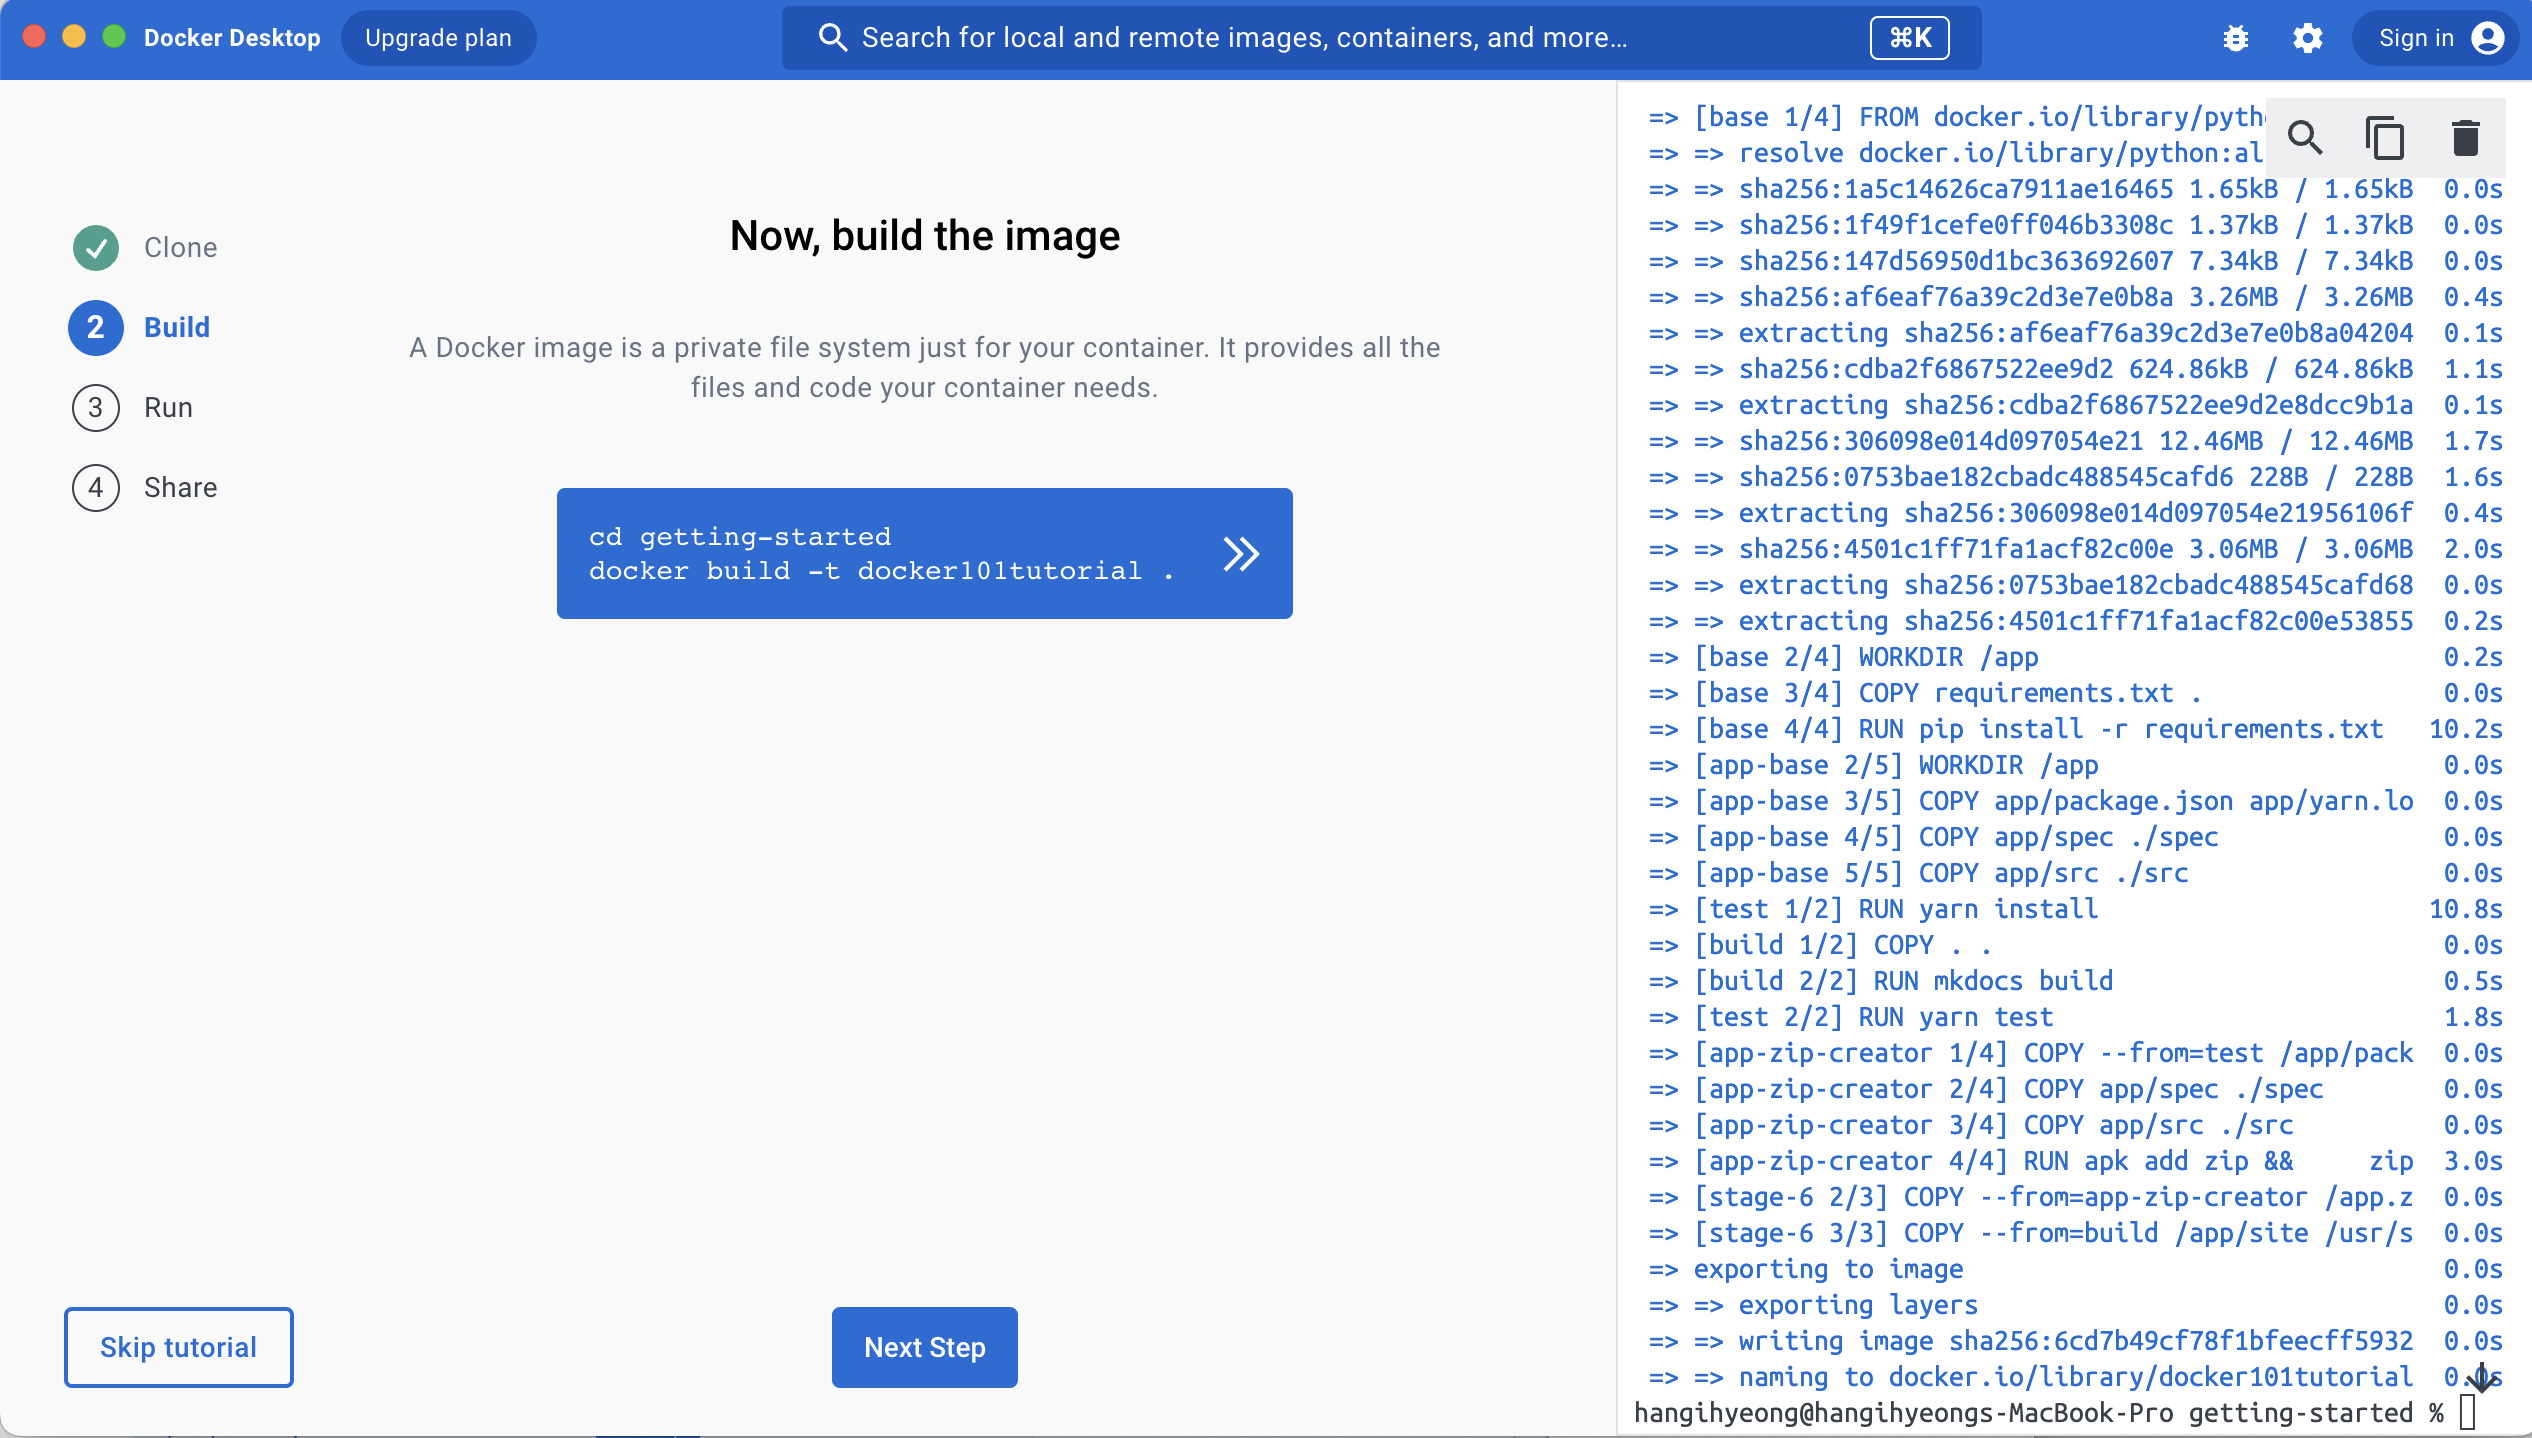The image size is (2532, 1438).
Task: Open settings with the gear icon
Action: tap(2307, 38)
